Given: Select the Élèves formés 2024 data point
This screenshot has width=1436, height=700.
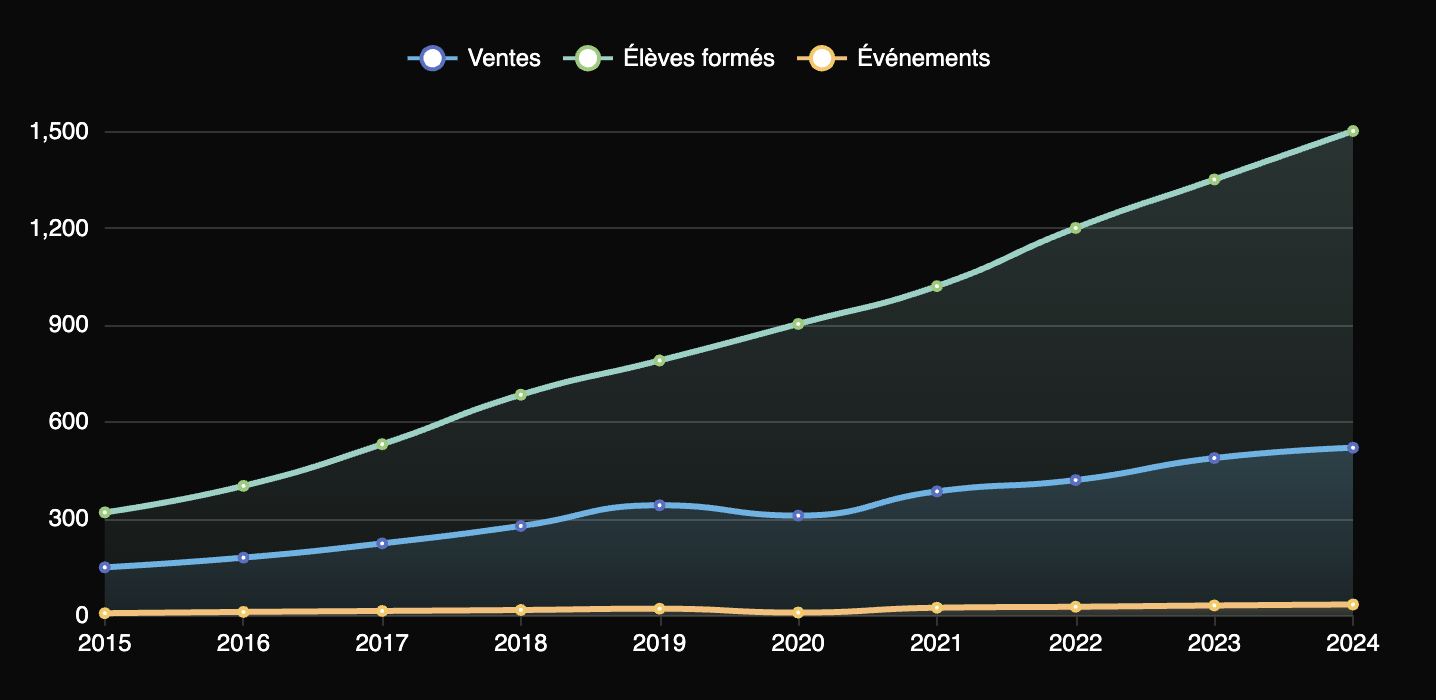Looking at the screenshot, I should (1352, 131).
